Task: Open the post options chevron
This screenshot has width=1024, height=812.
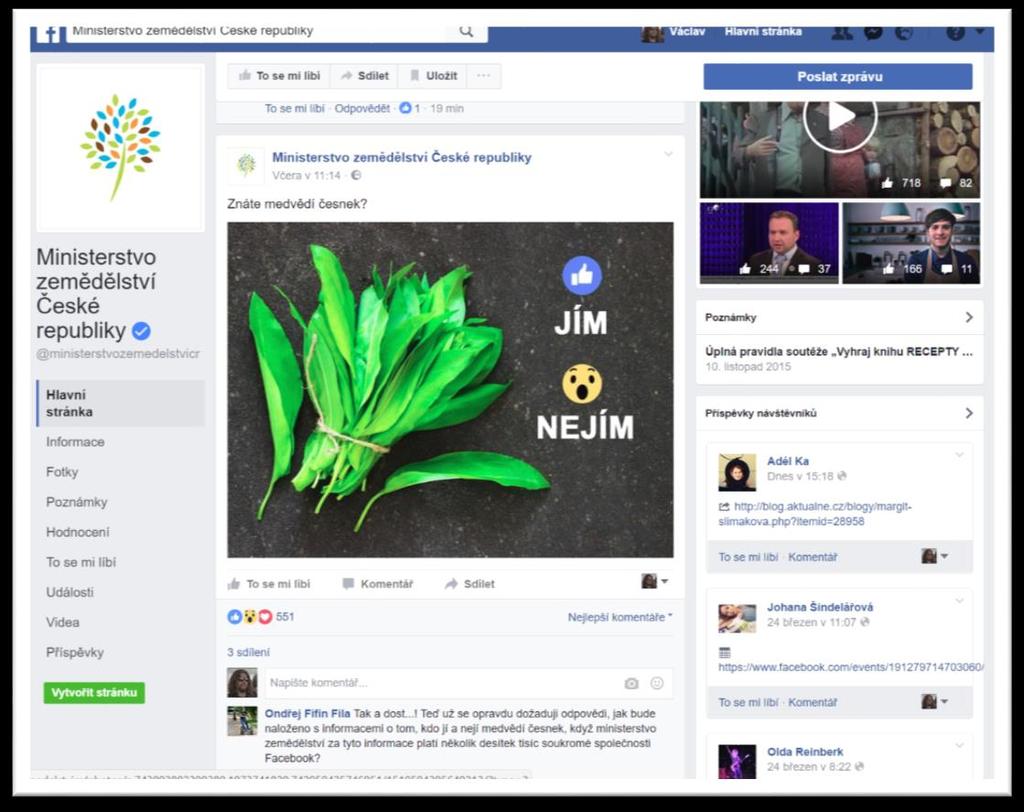Action: click(668, 154)
